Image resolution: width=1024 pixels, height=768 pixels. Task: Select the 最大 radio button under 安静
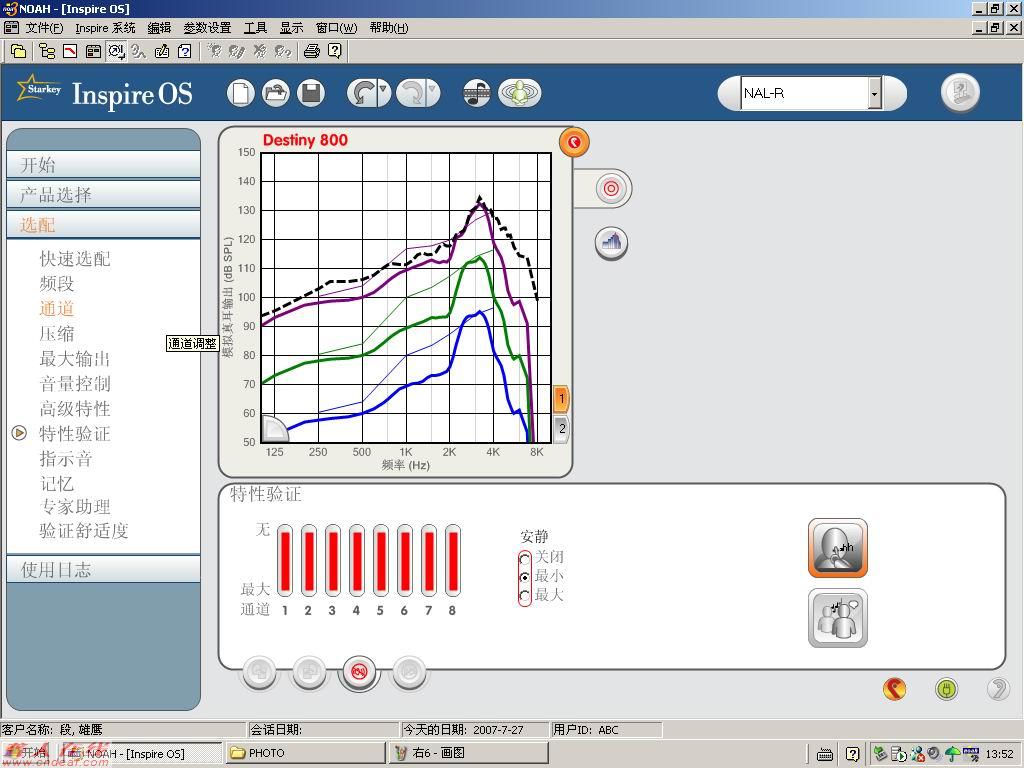coord(524,596)
